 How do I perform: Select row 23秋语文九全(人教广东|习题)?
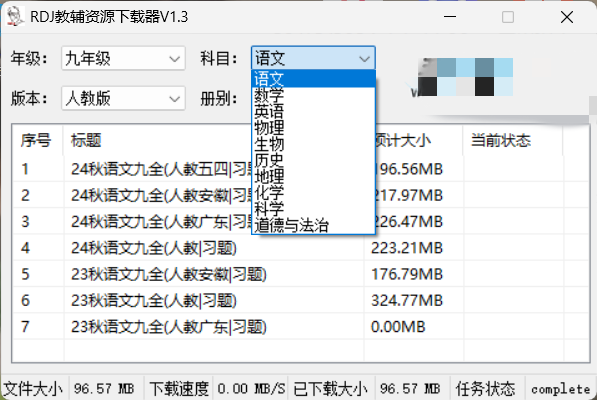coord(301,327)
